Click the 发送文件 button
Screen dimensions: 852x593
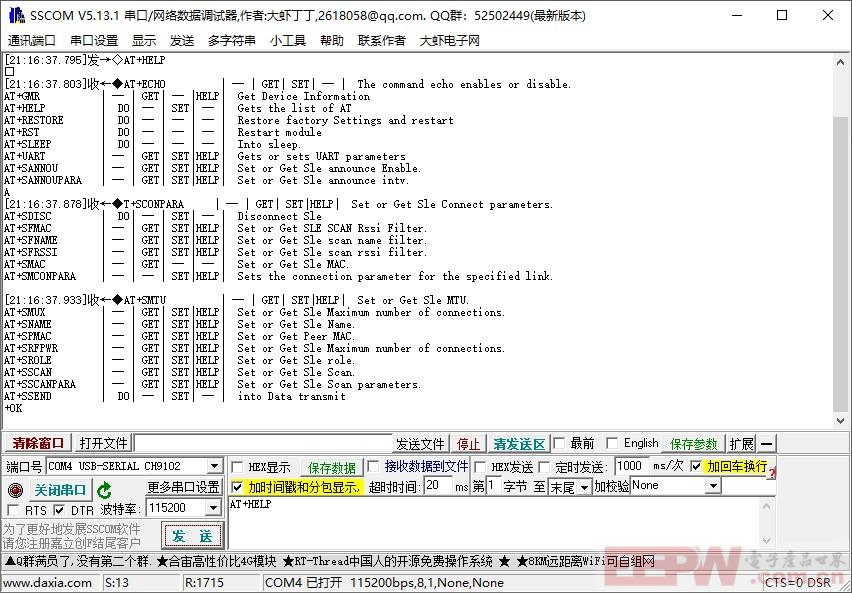420,444
